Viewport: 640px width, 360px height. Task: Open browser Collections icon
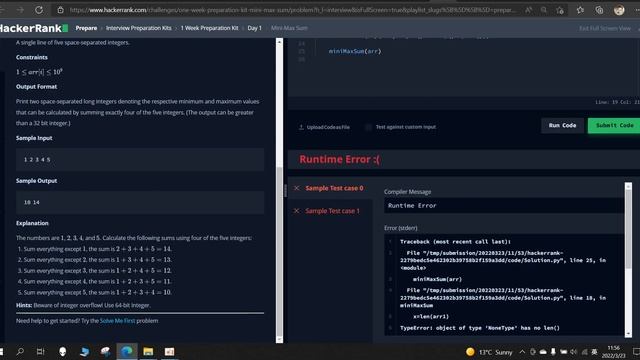pyautogui.click(x=599, y=10)
